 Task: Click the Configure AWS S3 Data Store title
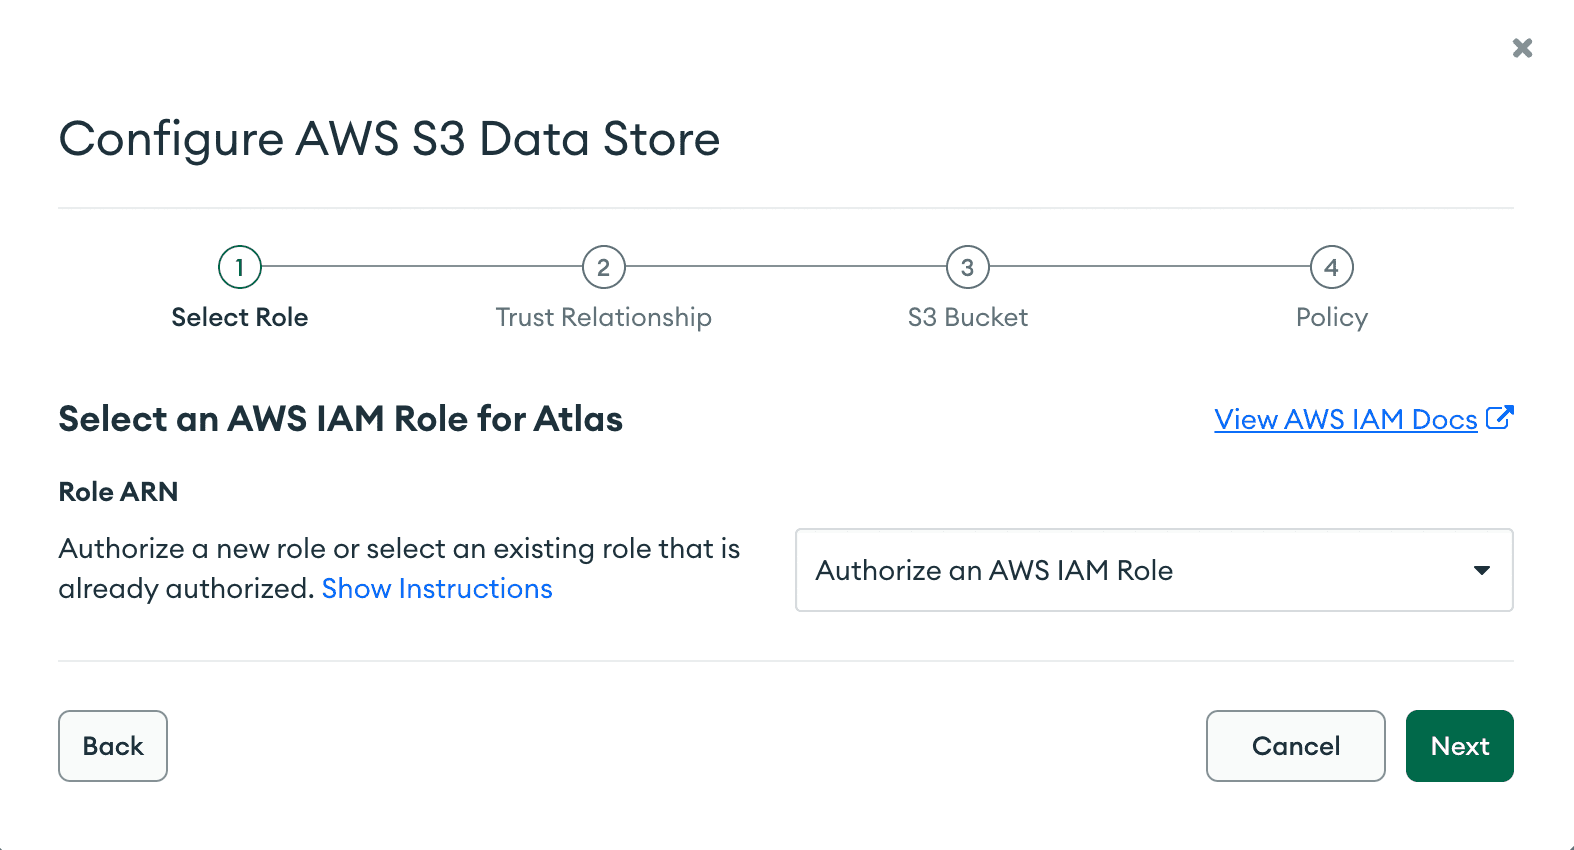tap(389, 139)
